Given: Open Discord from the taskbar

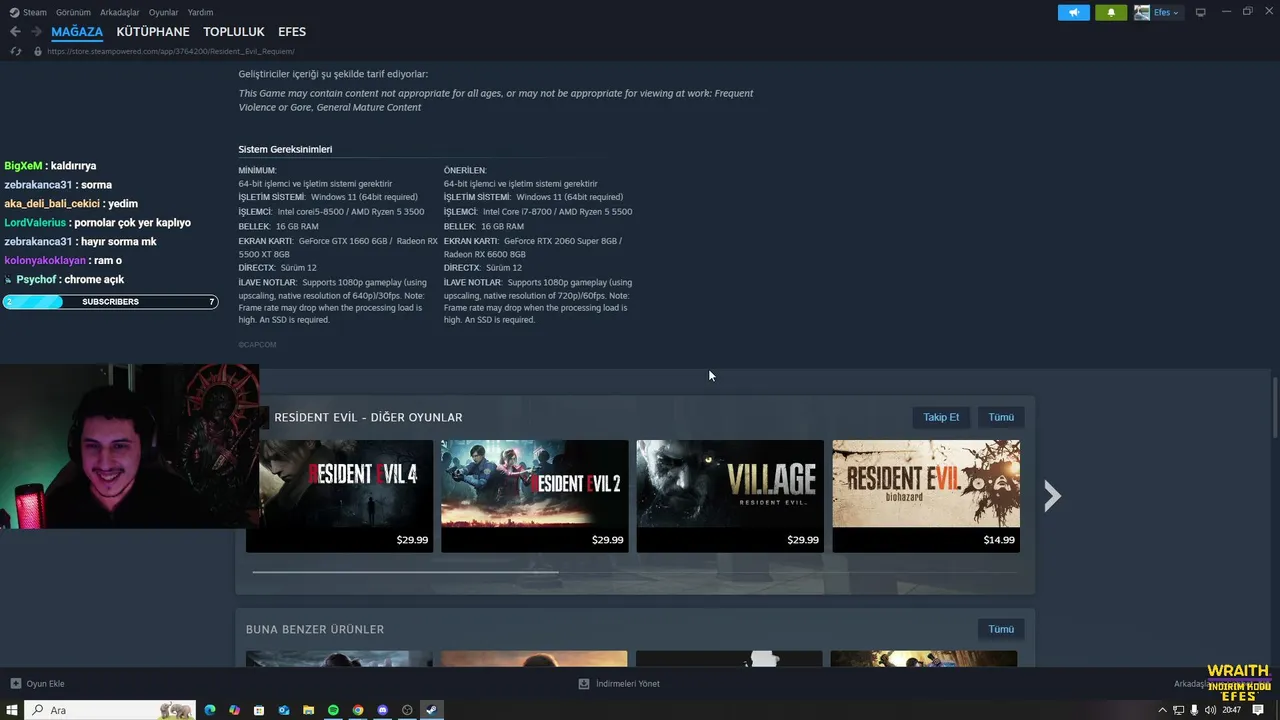Looking at the screenshot, I should 383,710.
